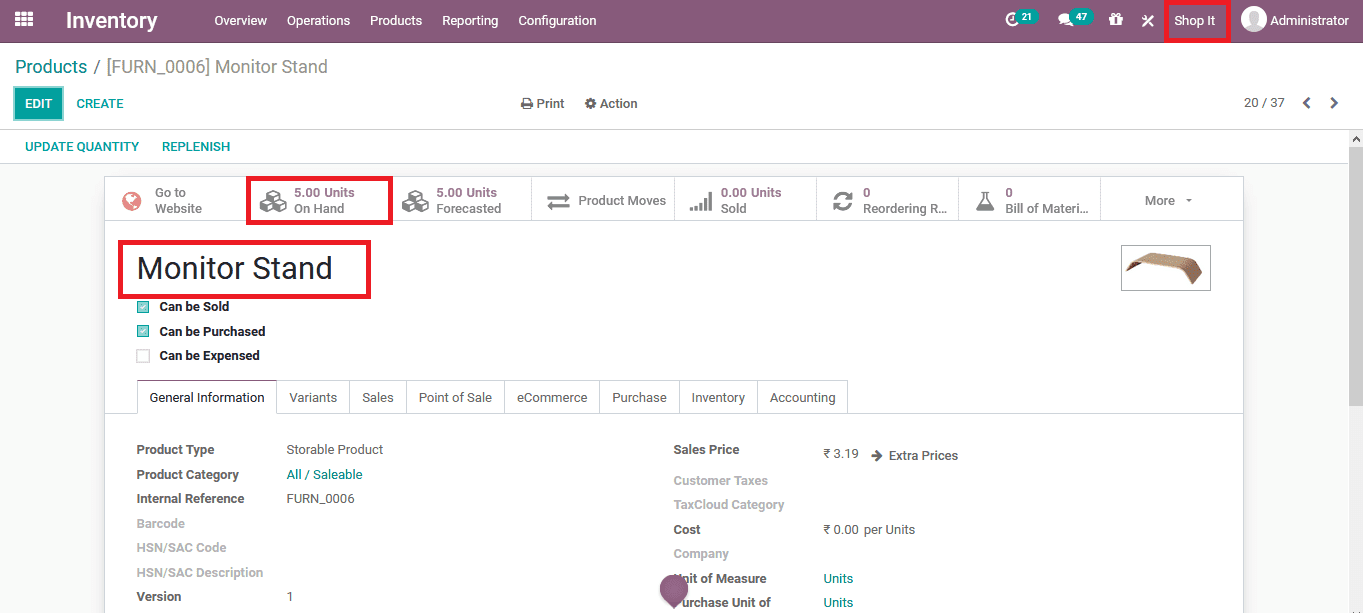The image size is (1363, 613).
Task: Toggle Can be Expensed checkbox
Action: [x=143, y=356]
